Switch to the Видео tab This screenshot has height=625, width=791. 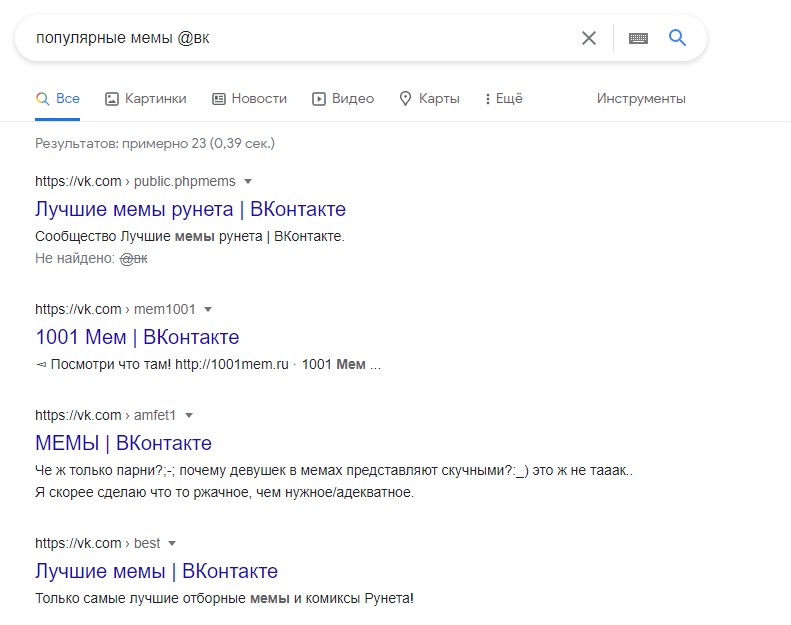coord(343,98)
